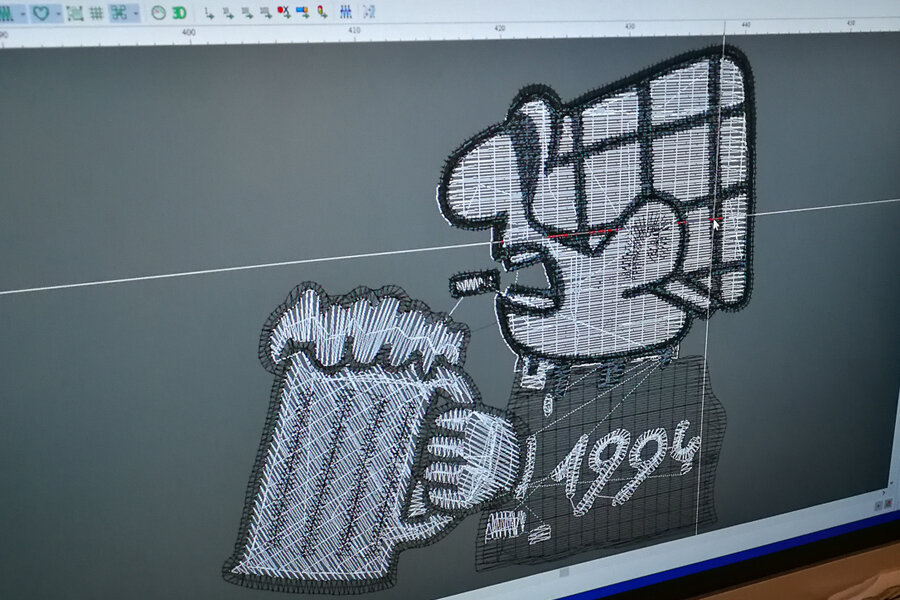Click the blue vertical needle lines icon
Screen dimensions: 900x600
pos(345,12)
